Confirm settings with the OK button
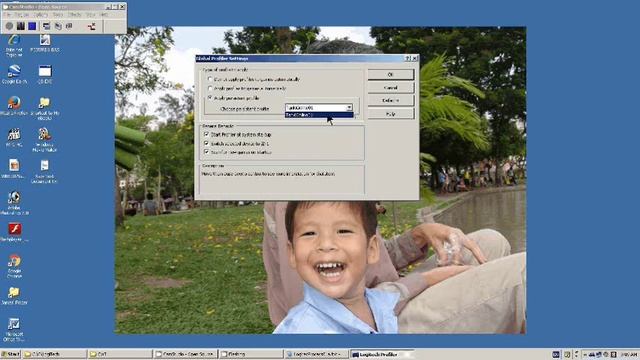The width and height of the screenshot is (640, 360). tap(391, 75)
